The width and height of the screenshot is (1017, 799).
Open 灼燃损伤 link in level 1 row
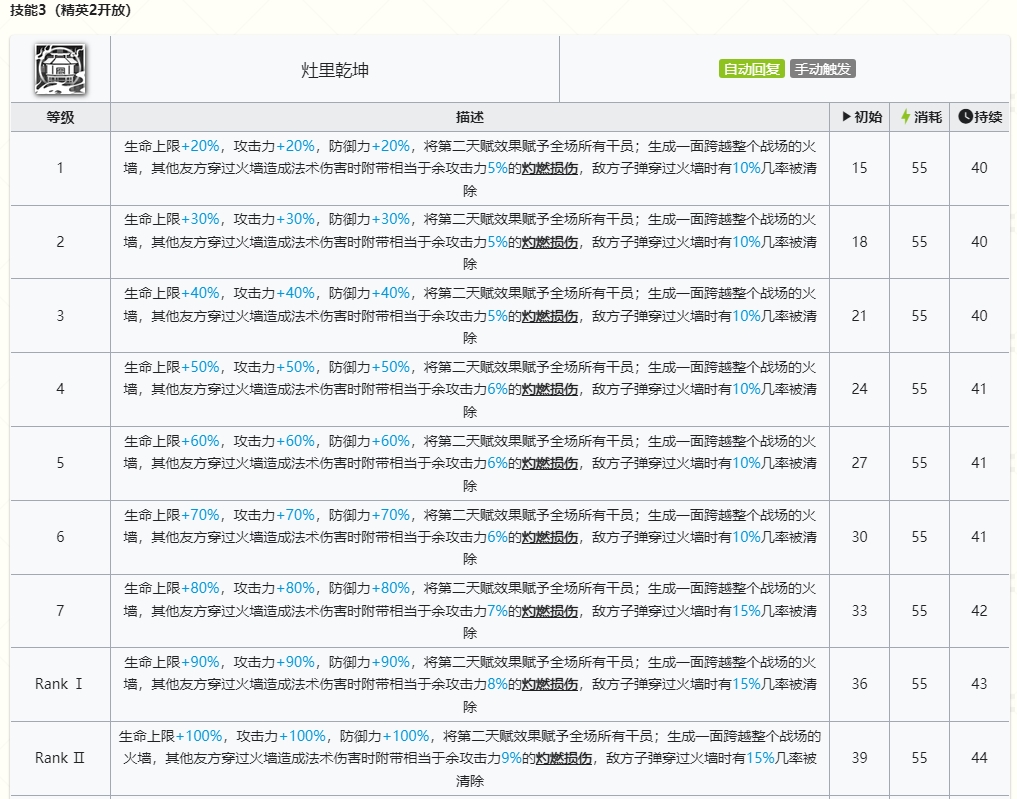549,168
